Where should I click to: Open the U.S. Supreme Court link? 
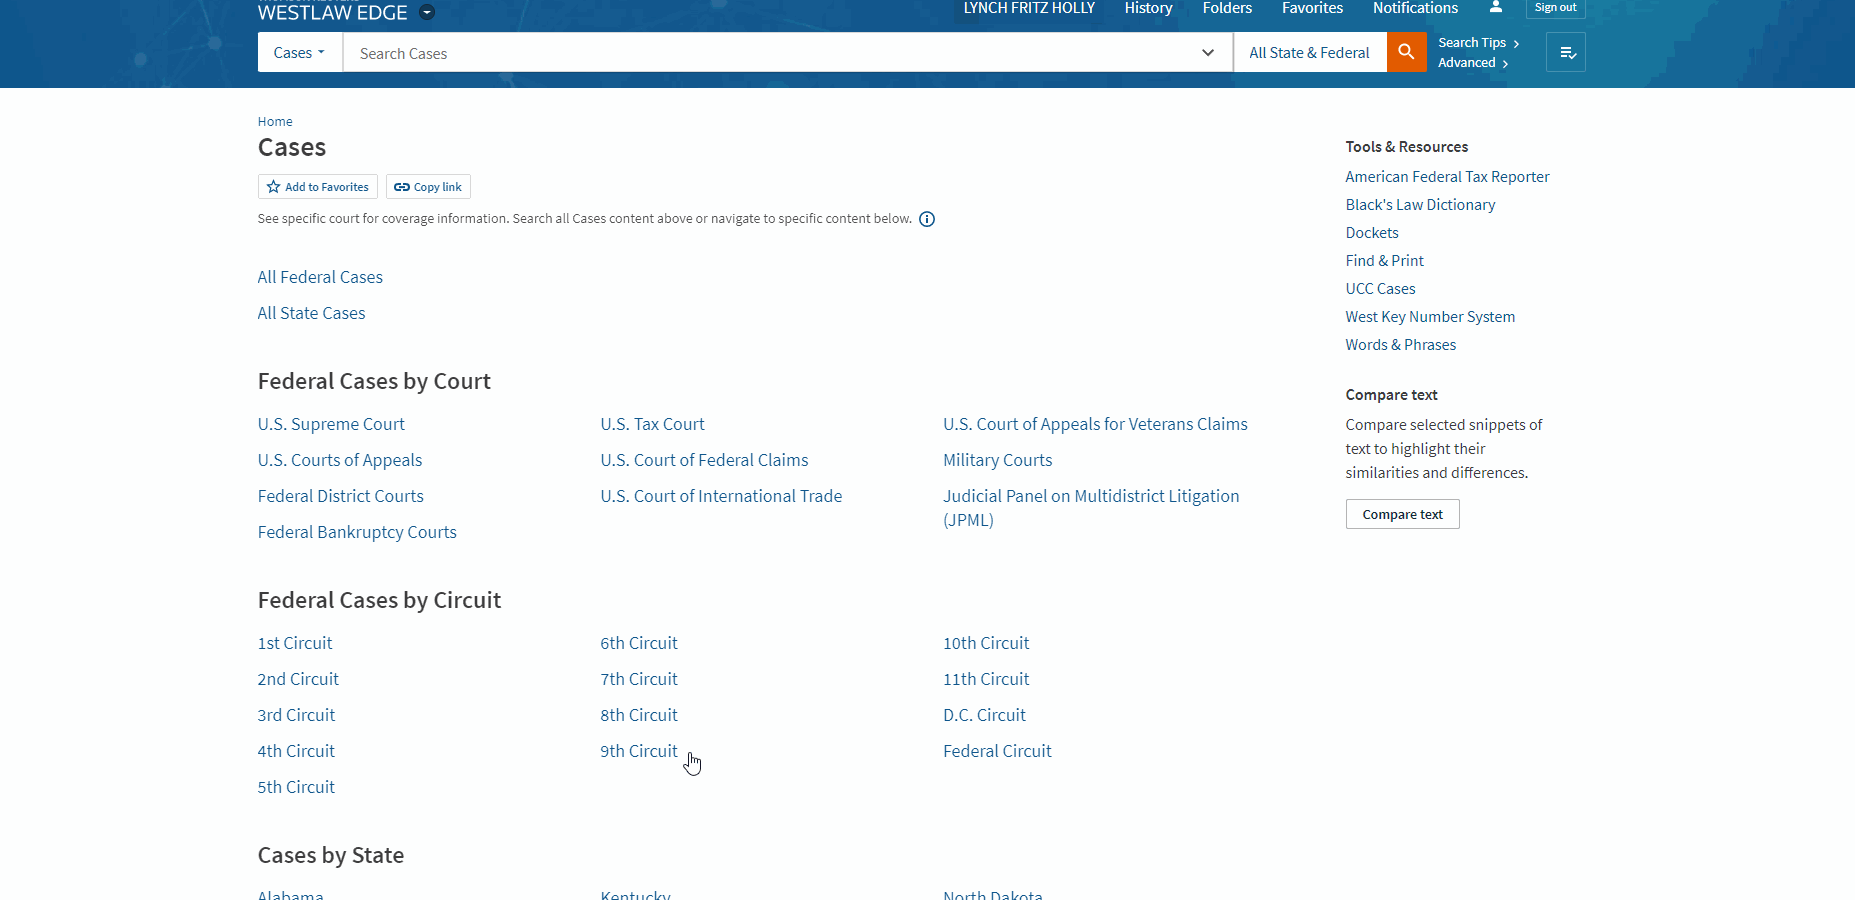[331, 424]
